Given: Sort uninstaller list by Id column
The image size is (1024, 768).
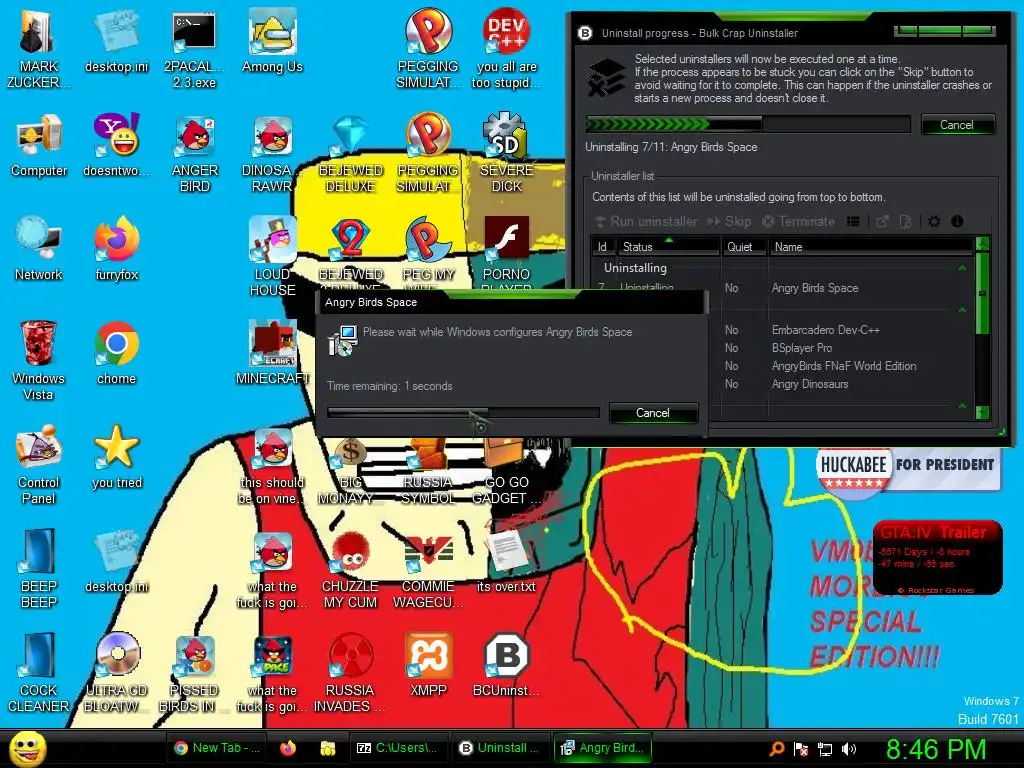Looking at the screenshot, I should click(603, 247).
